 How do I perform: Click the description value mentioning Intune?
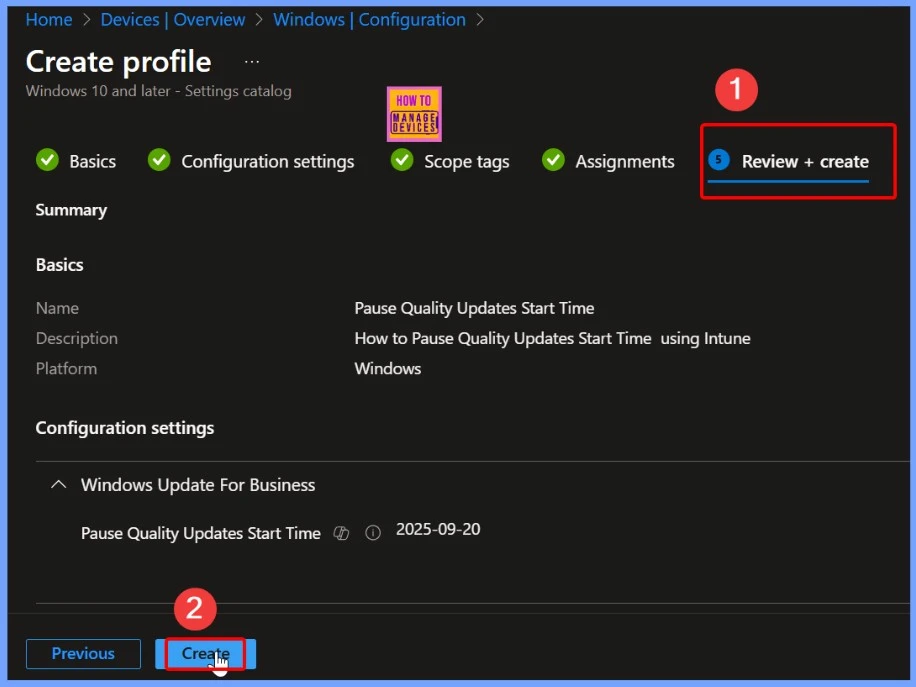click(x=552, y=338)
